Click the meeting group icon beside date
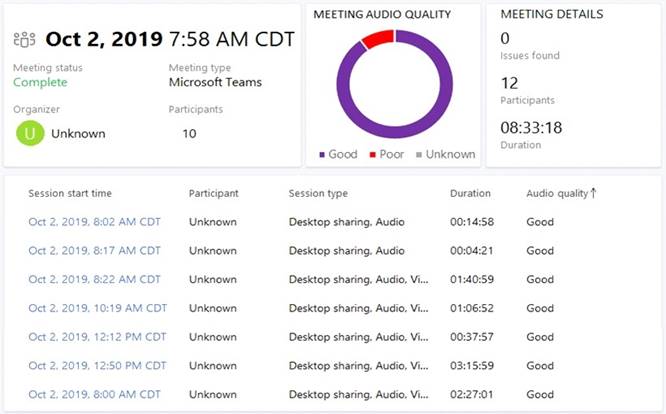This screenshot has height=414, width=666. pos(24,39)
